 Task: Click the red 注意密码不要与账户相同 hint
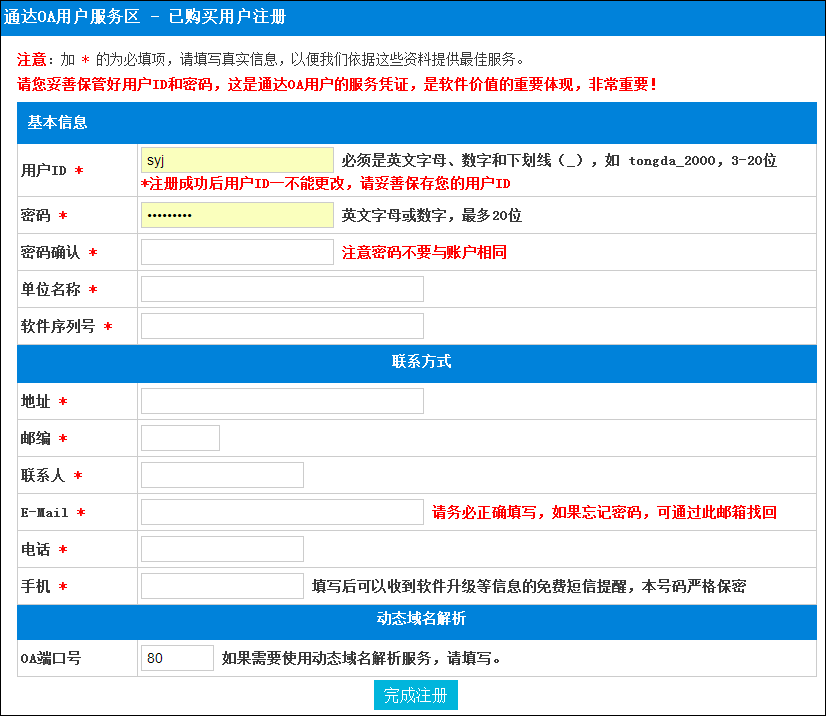(424, 253)
